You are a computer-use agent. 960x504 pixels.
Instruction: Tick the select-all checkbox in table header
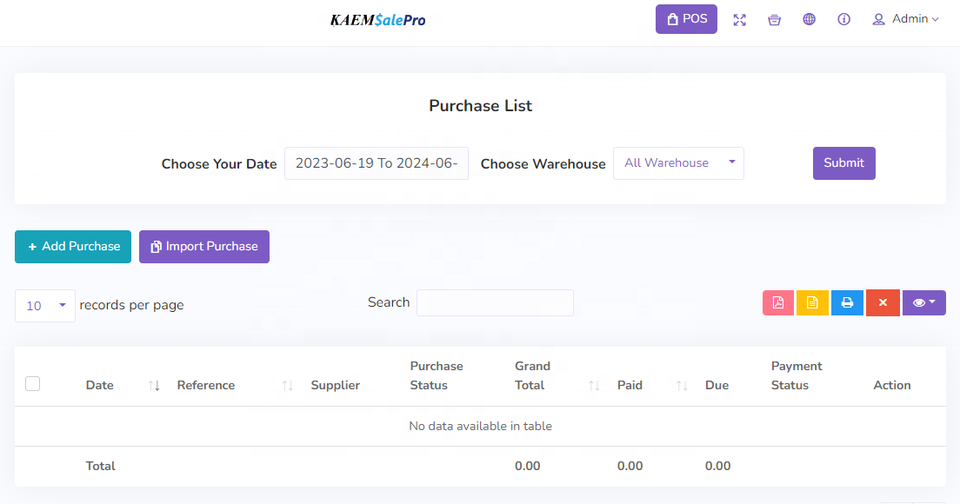click(32, 384)
